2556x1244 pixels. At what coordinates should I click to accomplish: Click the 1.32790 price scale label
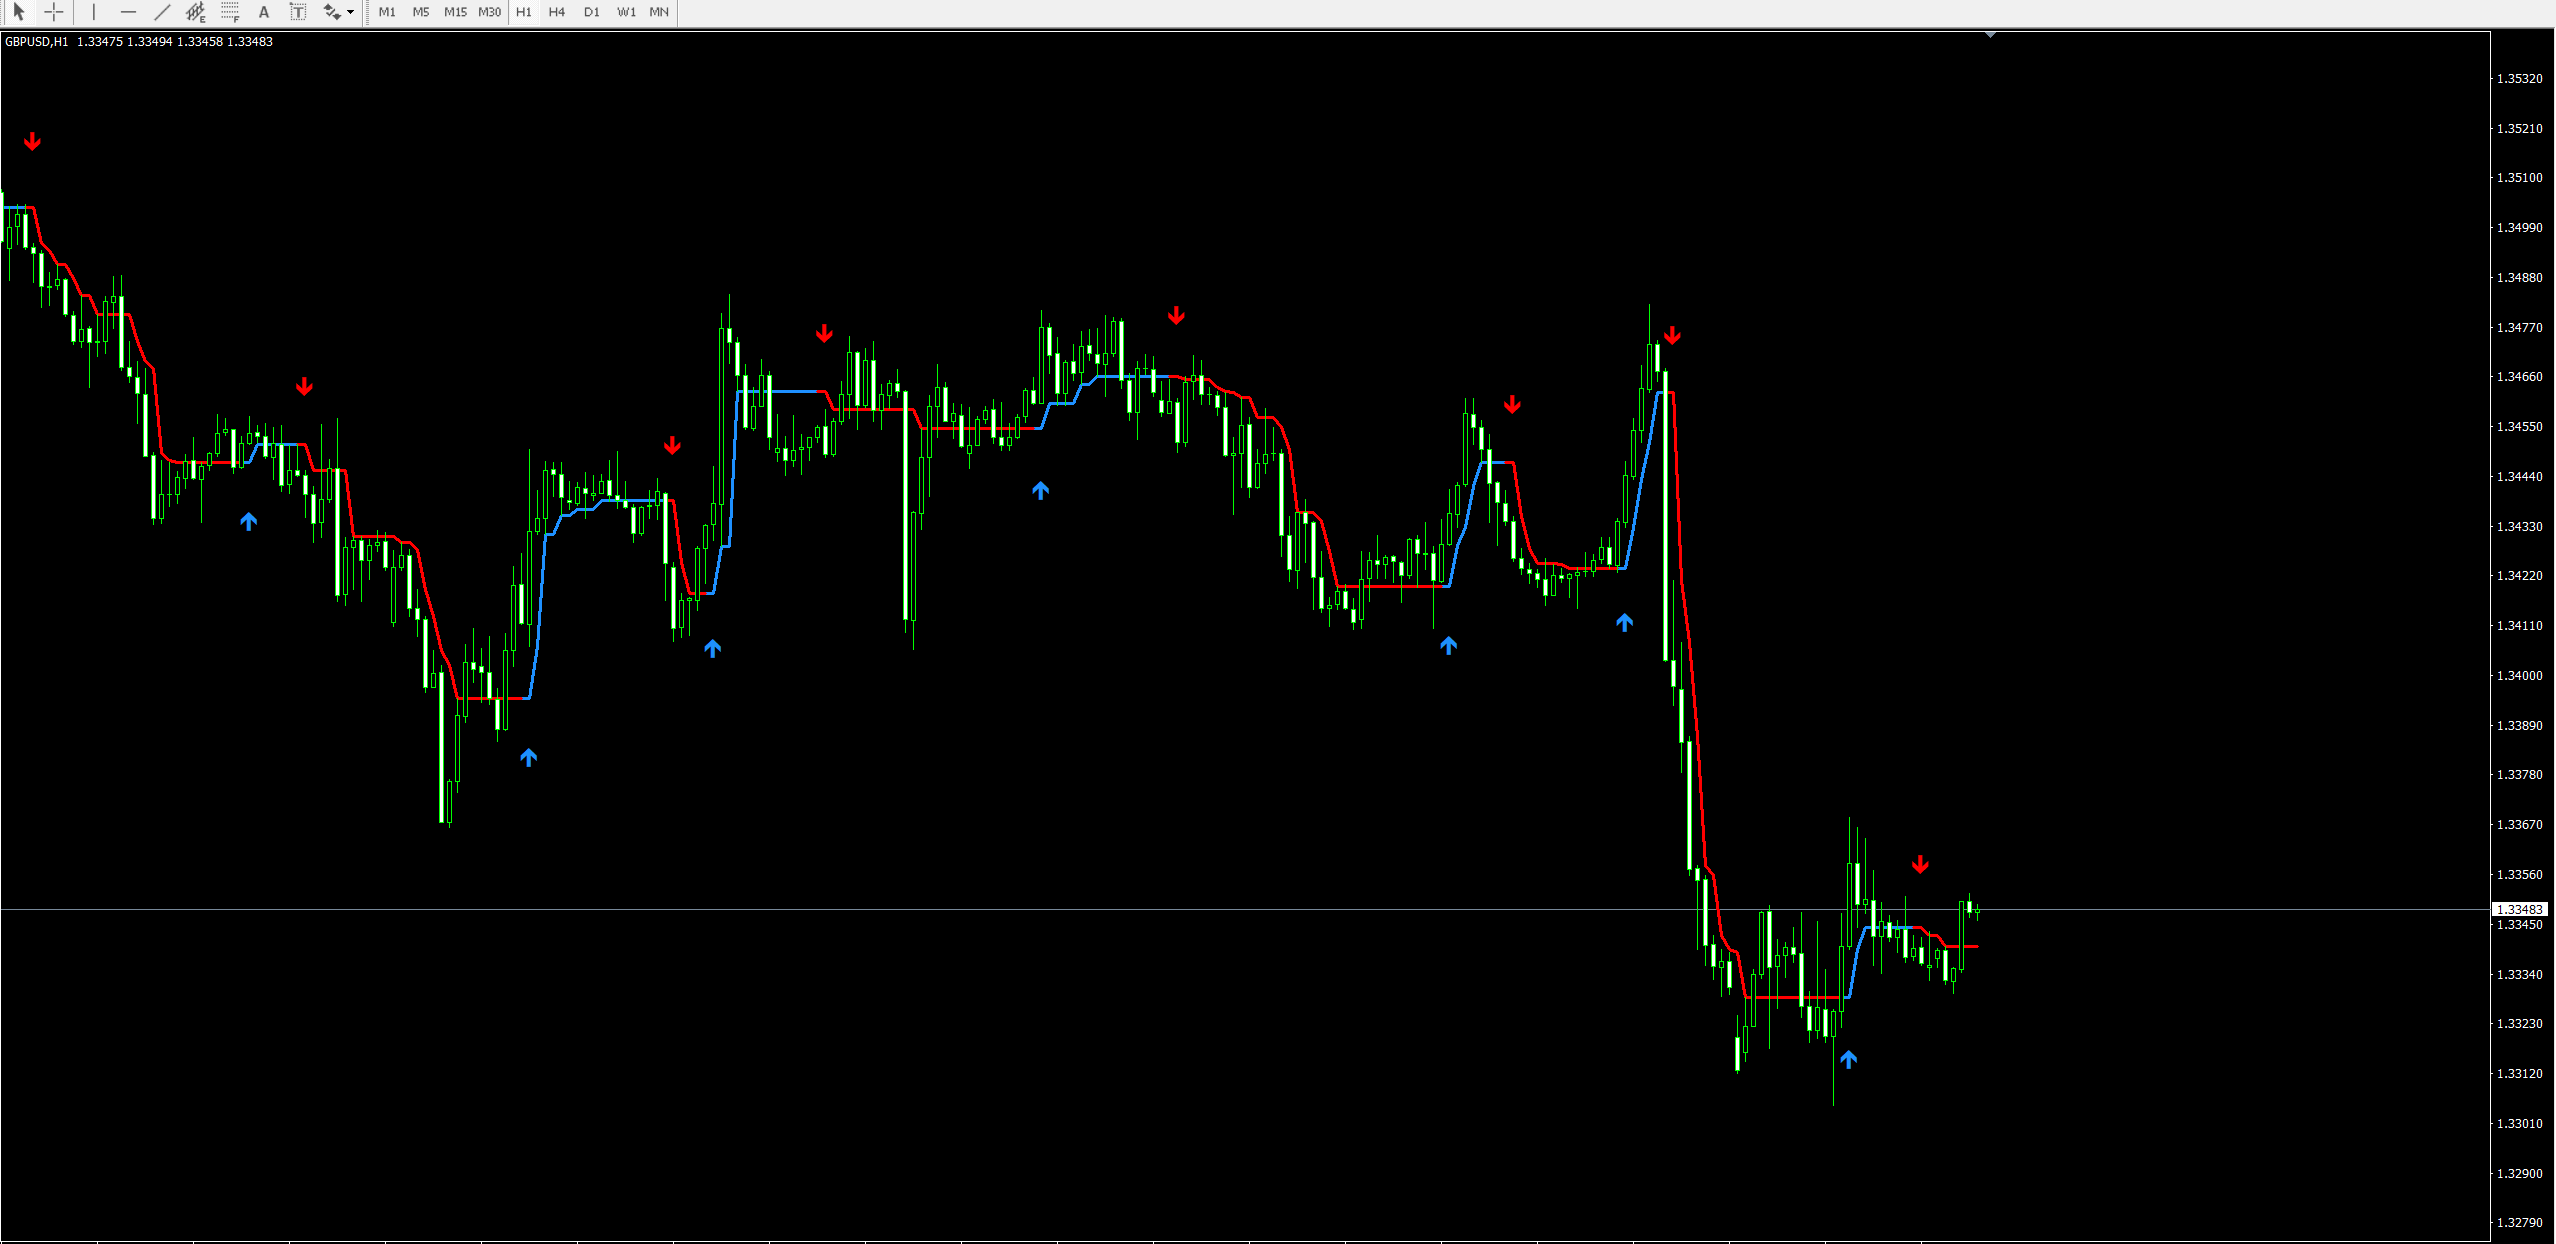coord(2519,1223)
